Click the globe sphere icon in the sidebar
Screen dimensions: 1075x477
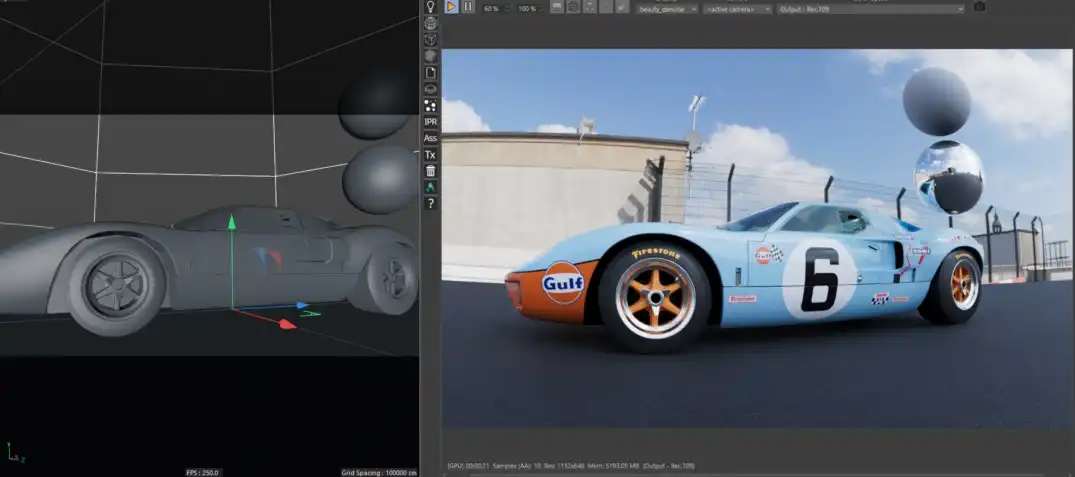click(431, 23)
